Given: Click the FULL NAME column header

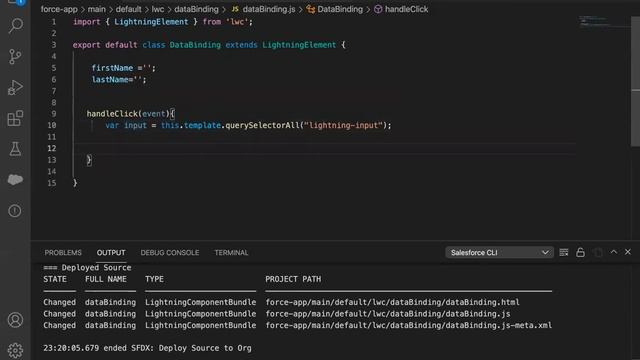Looking at the screenshot, I should [x=106, y=279].
